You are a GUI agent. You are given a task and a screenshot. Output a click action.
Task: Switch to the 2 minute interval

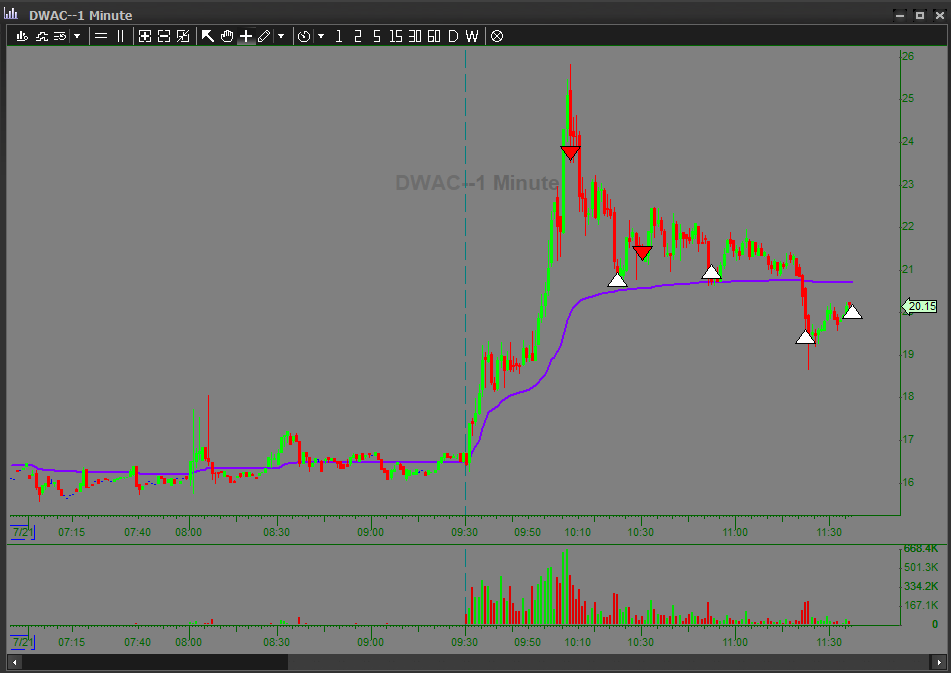coord(358,36)
